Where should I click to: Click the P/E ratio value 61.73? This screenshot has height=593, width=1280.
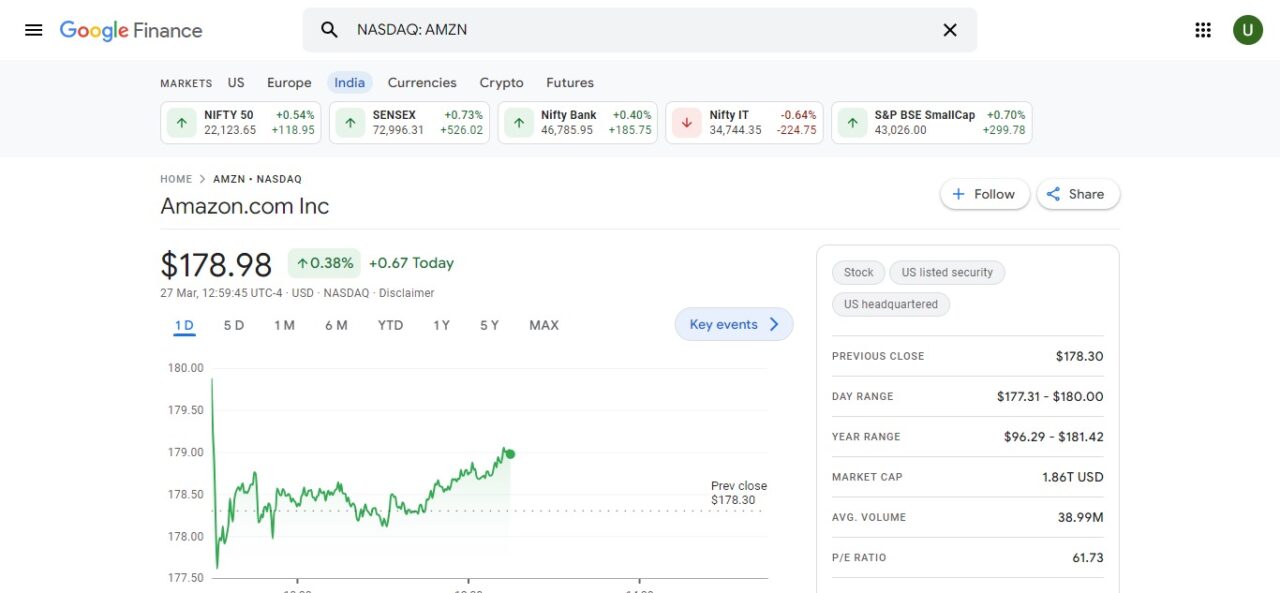click(1088, 557)
